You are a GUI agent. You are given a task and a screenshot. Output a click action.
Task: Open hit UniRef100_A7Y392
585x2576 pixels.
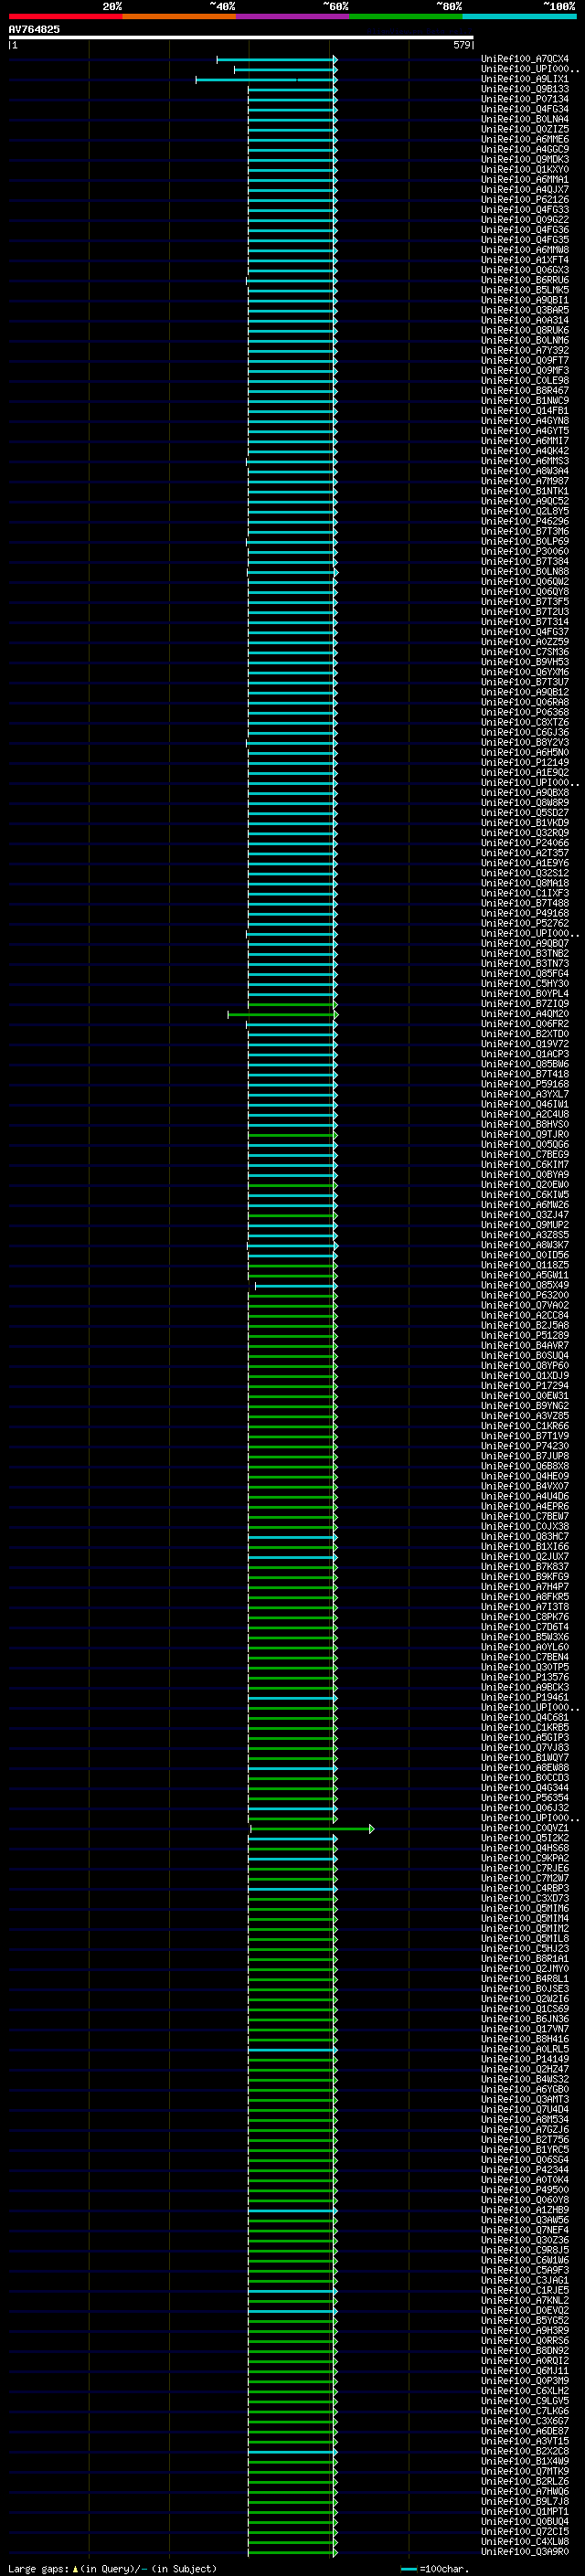(x=524, y=350)
